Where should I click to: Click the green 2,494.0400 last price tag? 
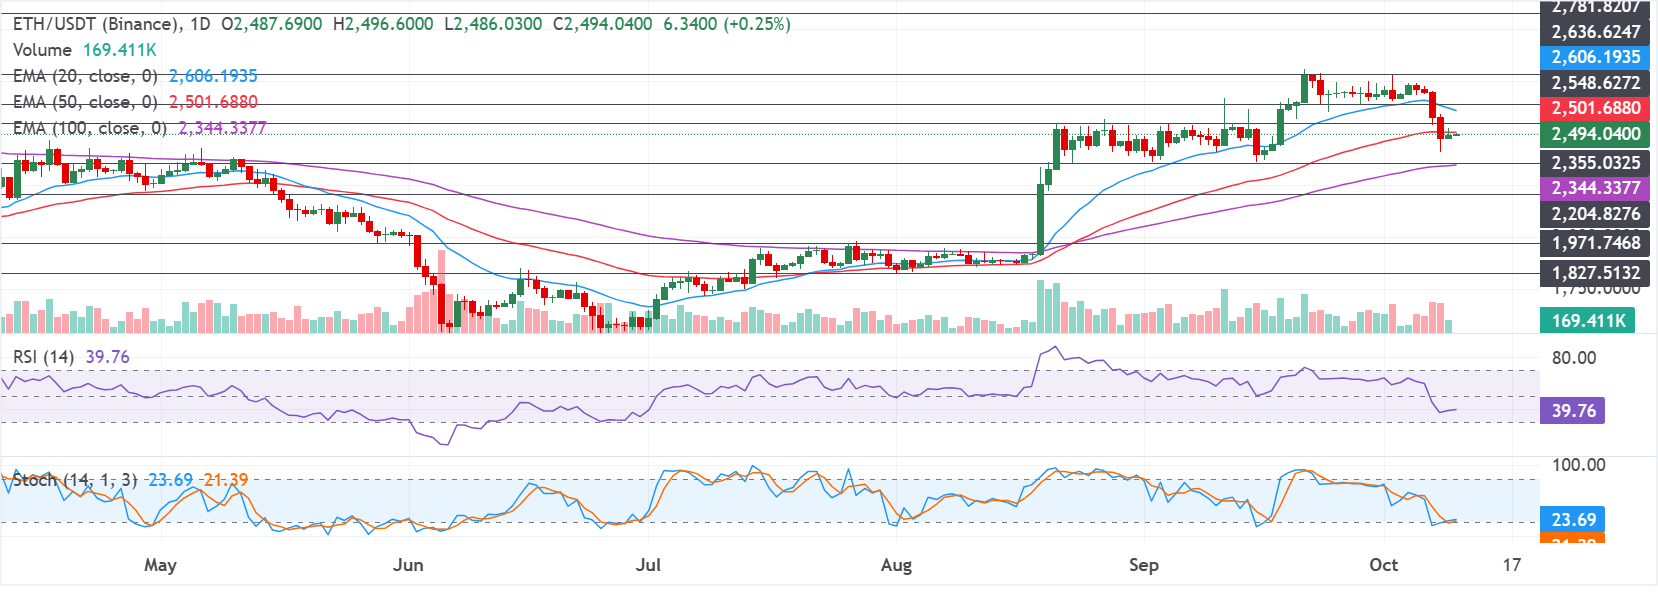pyautogui.click(x=1594, y=134)
